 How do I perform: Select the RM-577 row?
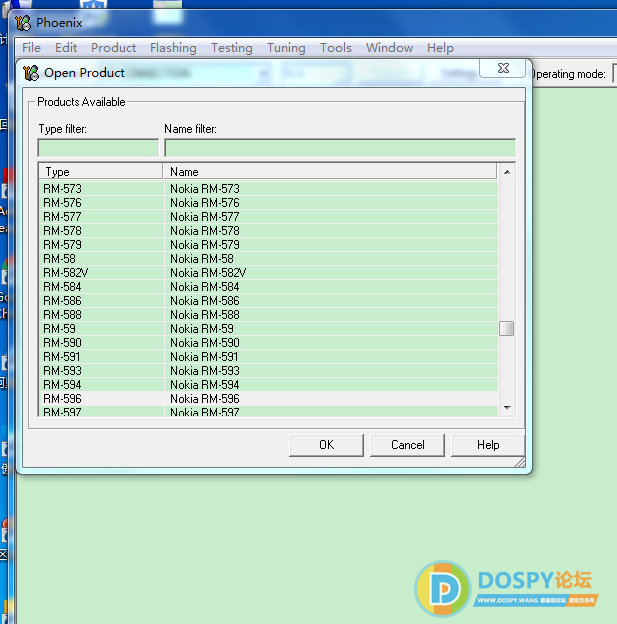click(268, 216)
